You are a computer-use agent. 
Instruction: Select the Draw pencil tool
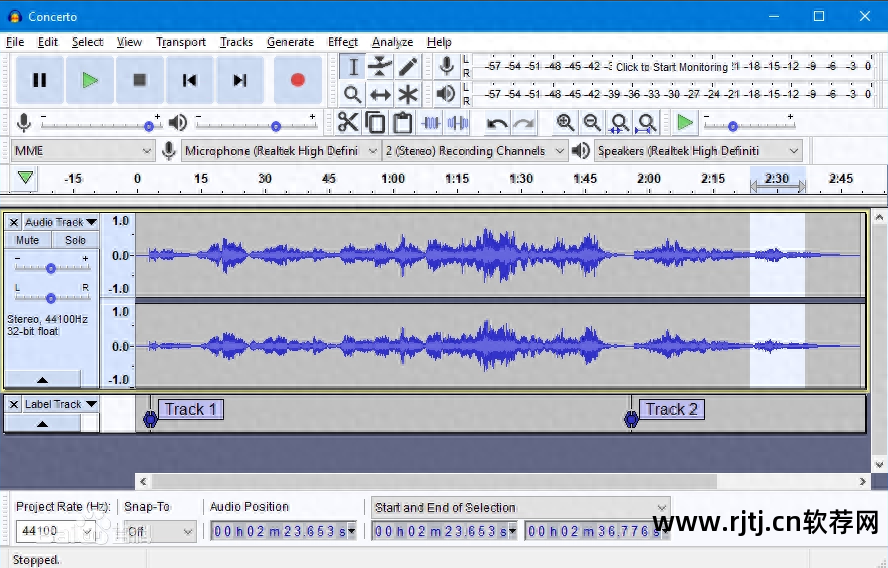pyautogui.click(x=408, y=67)
